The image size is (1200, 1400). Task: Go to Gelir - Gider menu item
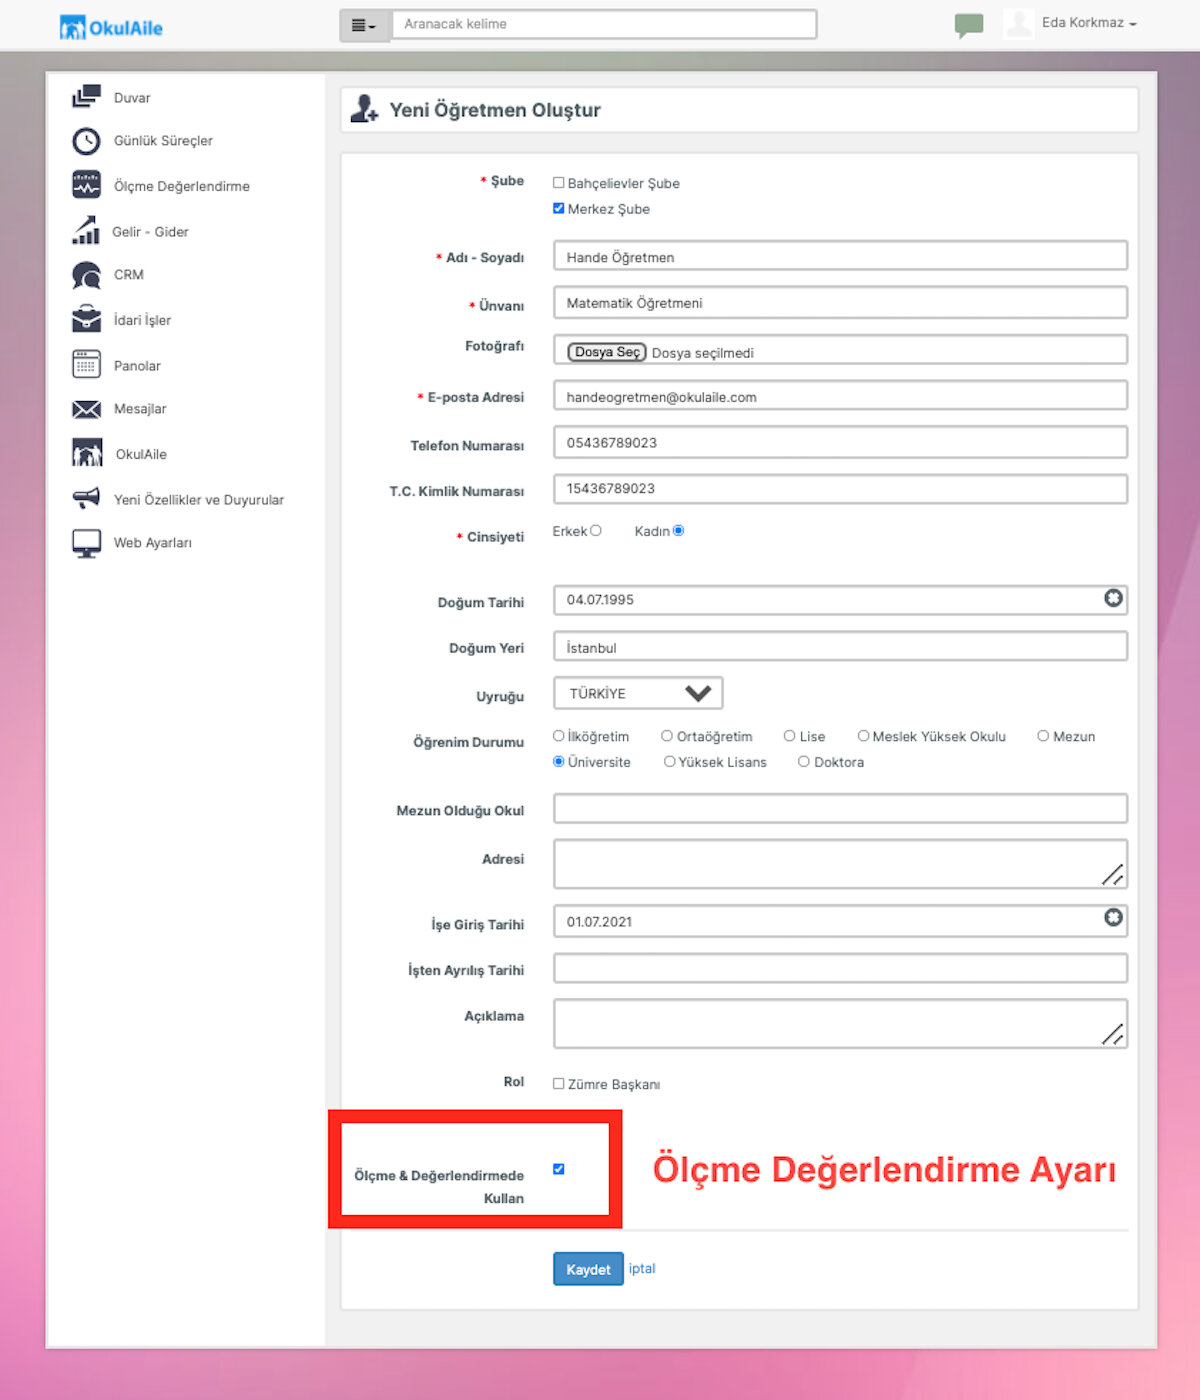(x=150, y=232)
